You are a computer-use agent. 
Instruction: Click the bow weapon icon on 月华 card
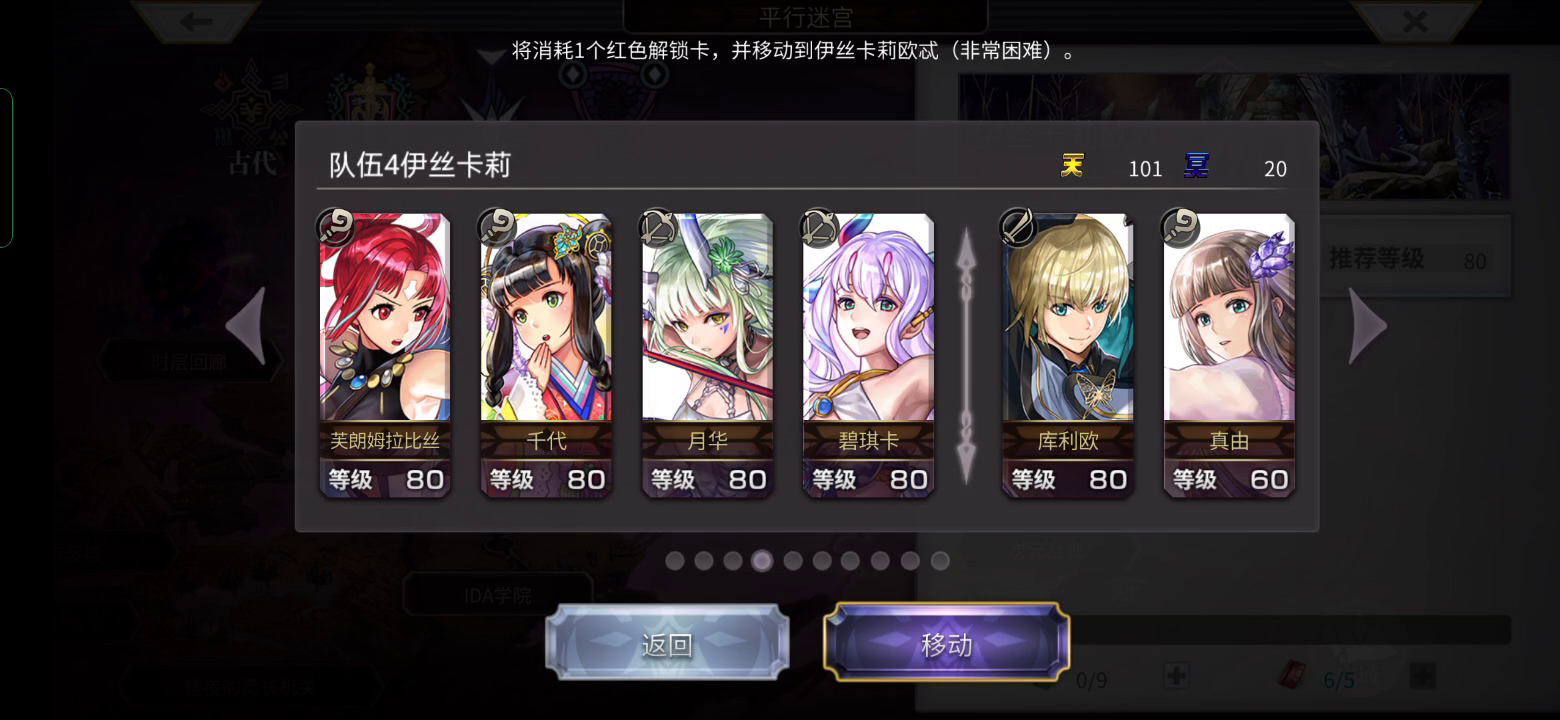[x=659, y=228]
